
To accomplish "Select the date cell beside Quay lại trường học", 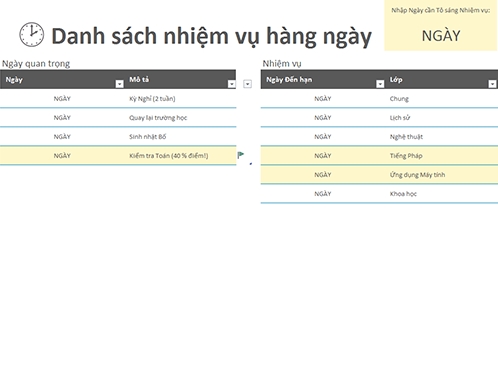I will tap(62, 118).
